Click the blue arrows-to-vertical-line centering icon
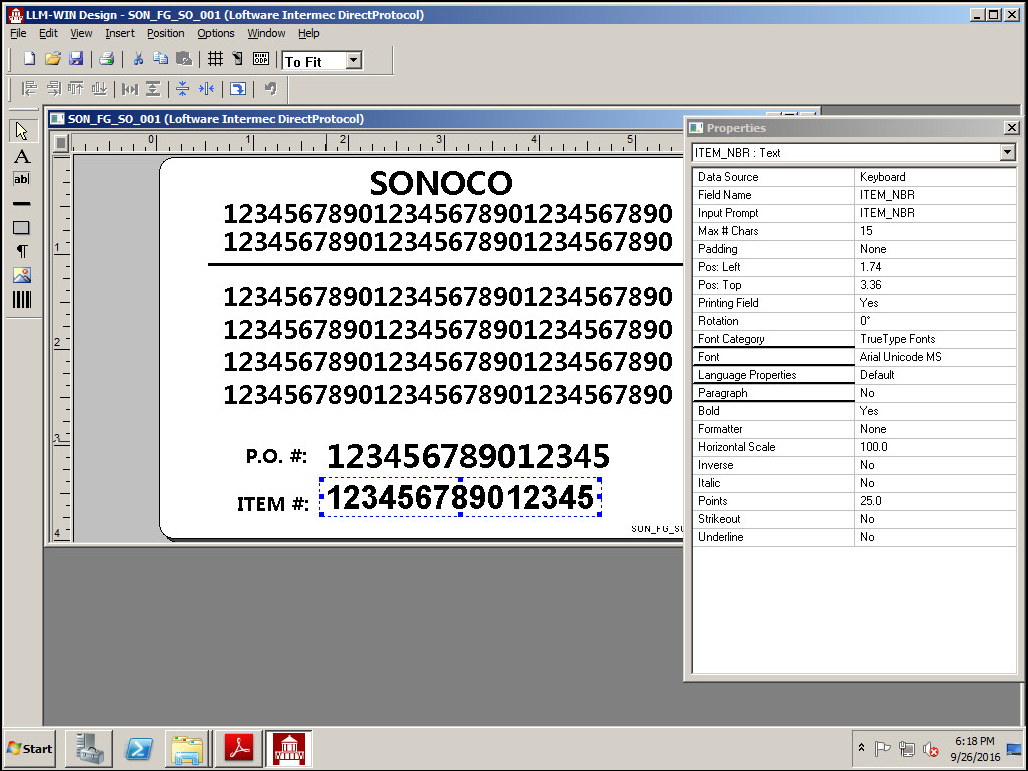 [207, 89]
